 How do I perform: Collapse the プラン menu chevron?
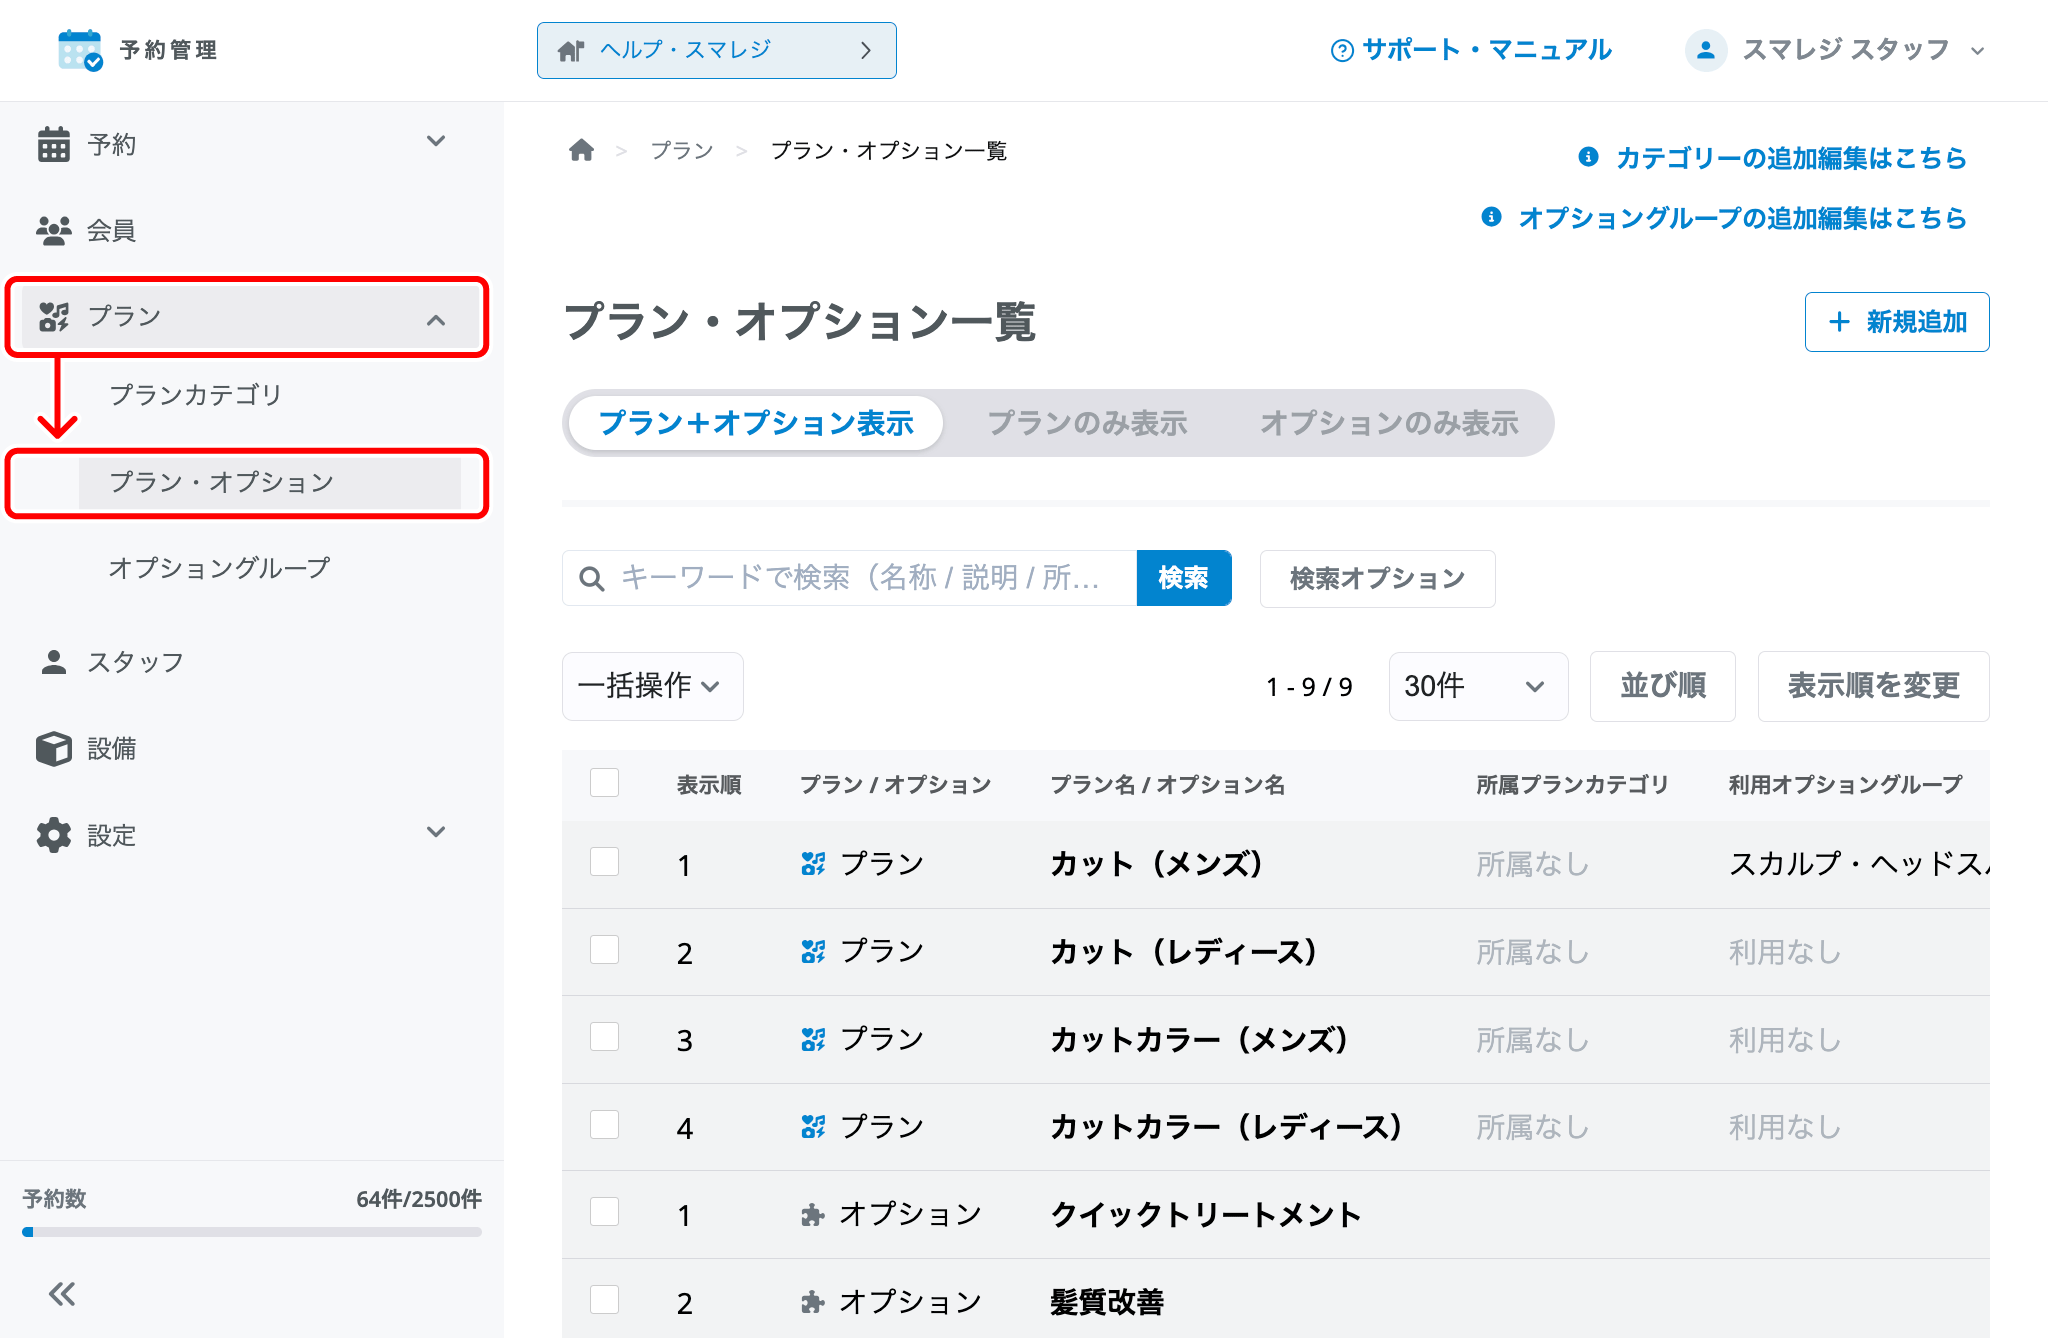(x=436, y=320)
